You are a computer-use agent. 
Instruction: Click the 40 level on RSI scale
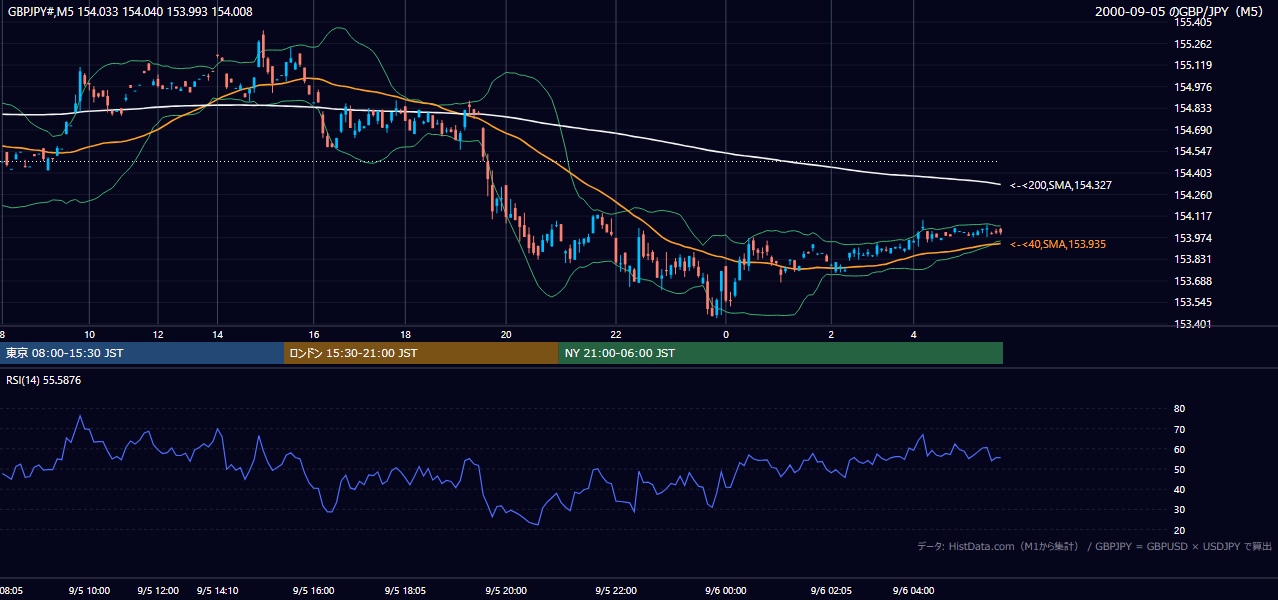coord(1179,489)
